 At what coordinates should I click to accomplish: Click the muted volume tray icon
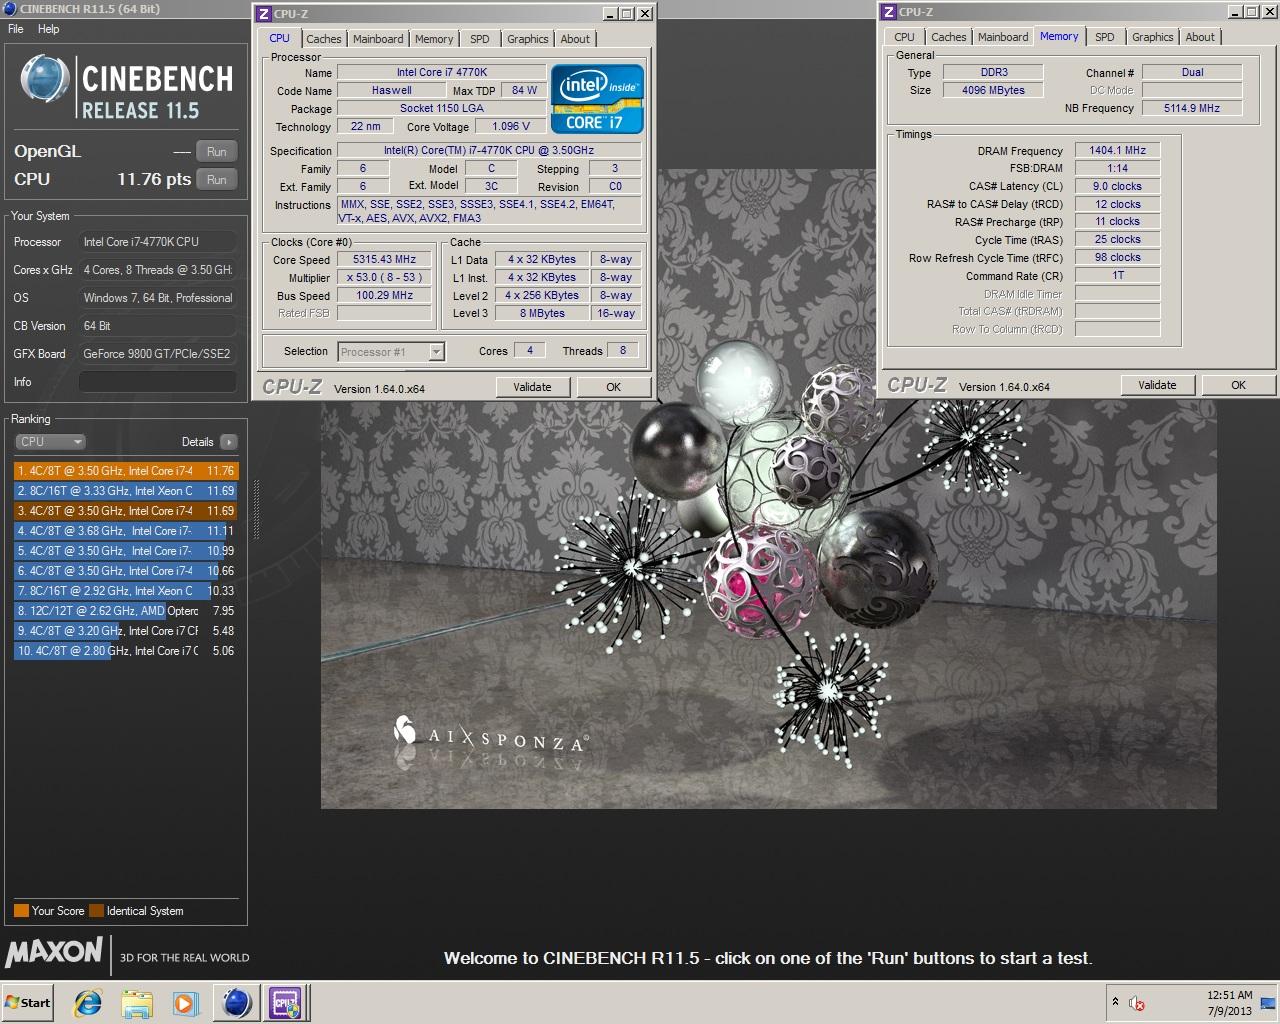pyautogui.click(x=1136, y=1003)
